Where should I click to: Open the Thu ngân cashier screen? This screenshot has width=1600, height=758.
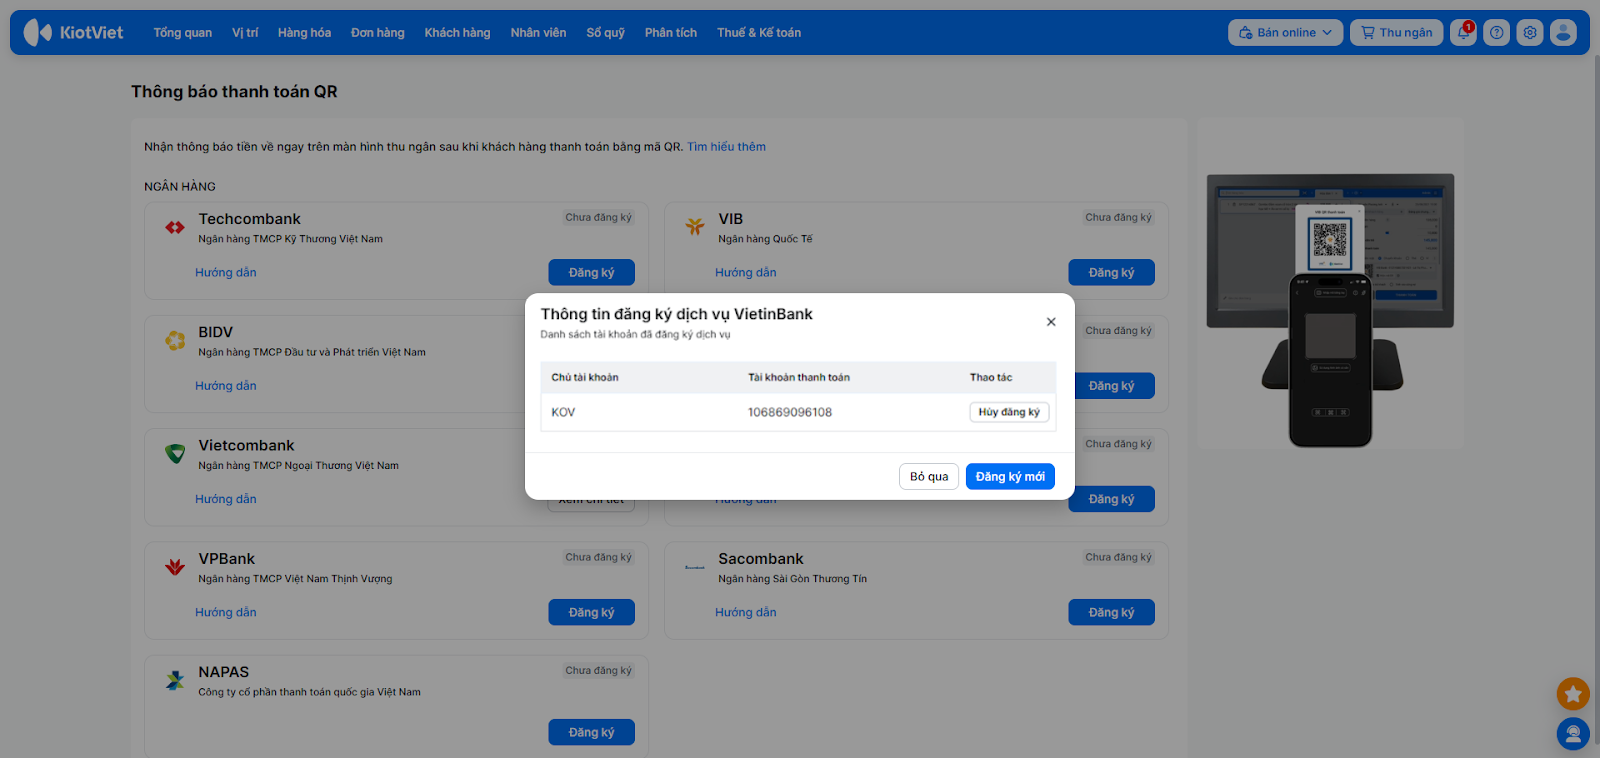point(1397,32)
